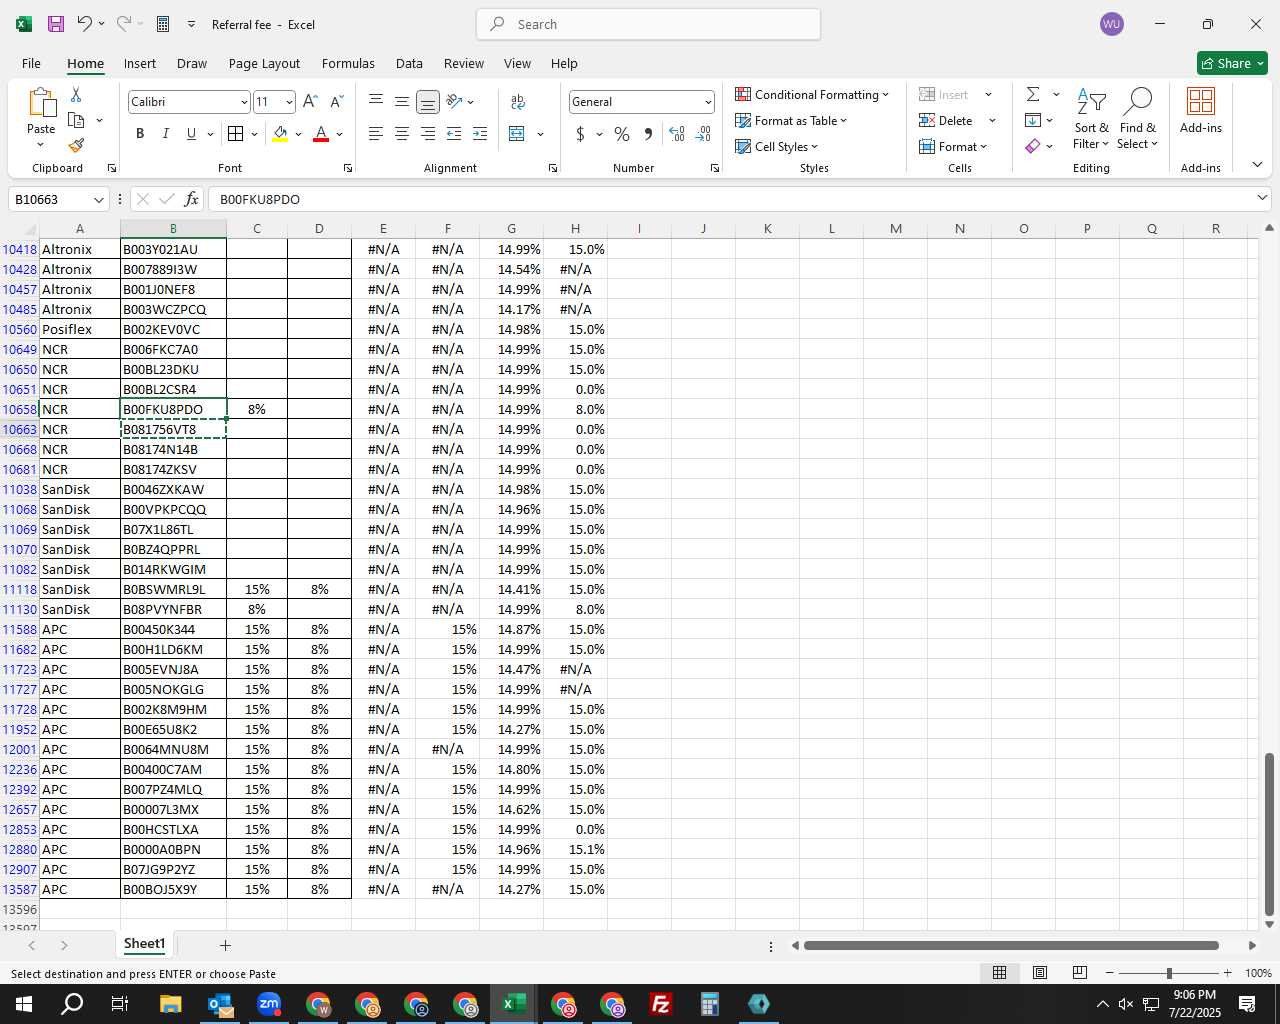This screenshot has height=1024, width=1280.
Task: Increase decimal places
Action: (677, 134)
